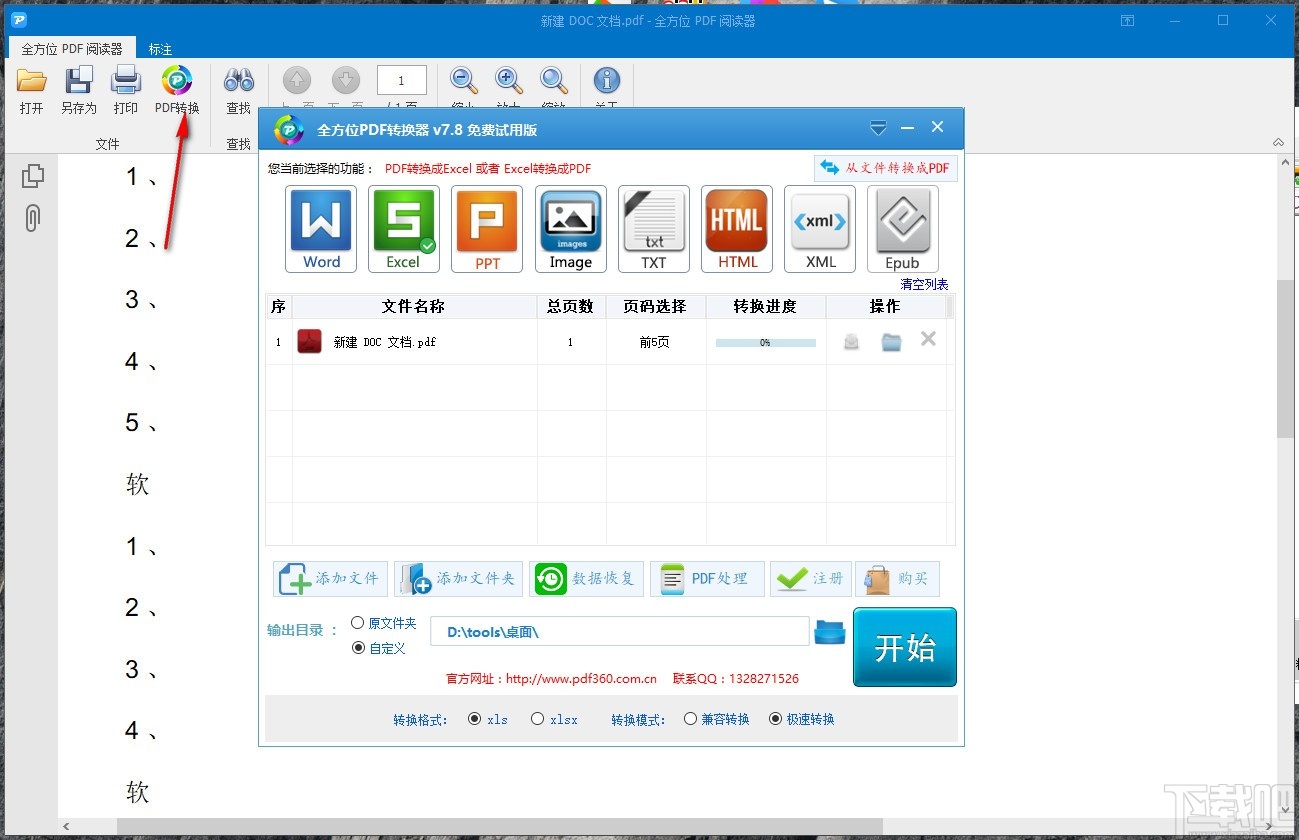Viewport: 1299px width, 840px height.
Task: Click the reader vertical scrollbar thumb
Action: [1287, 358]
